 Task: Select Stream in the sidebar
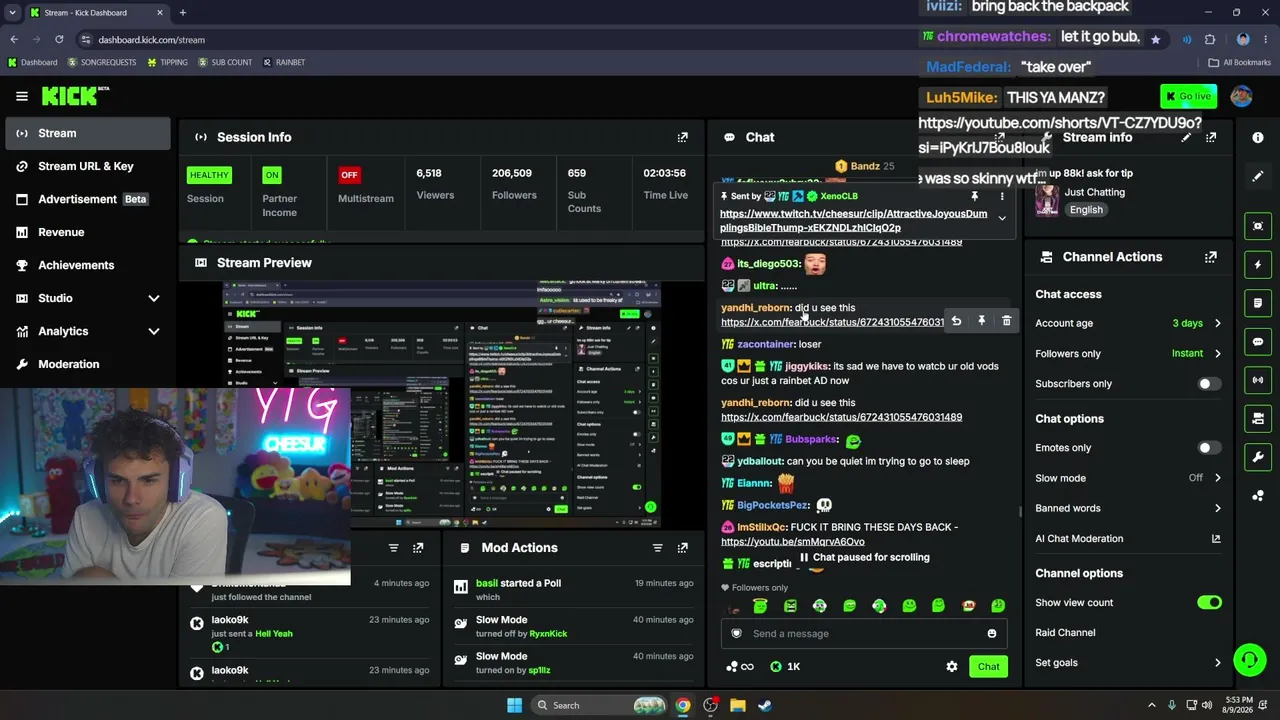pyautogui.click(x=88, y=133)
